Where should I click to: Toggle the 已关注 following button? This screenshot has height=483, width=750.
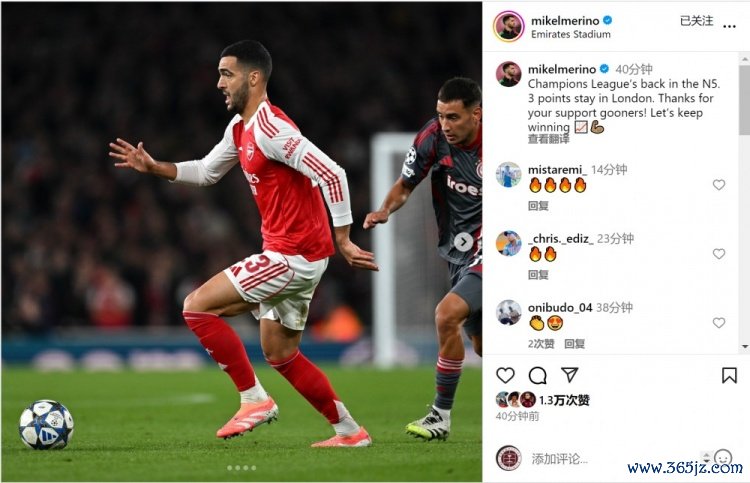[x=696, y=21]
